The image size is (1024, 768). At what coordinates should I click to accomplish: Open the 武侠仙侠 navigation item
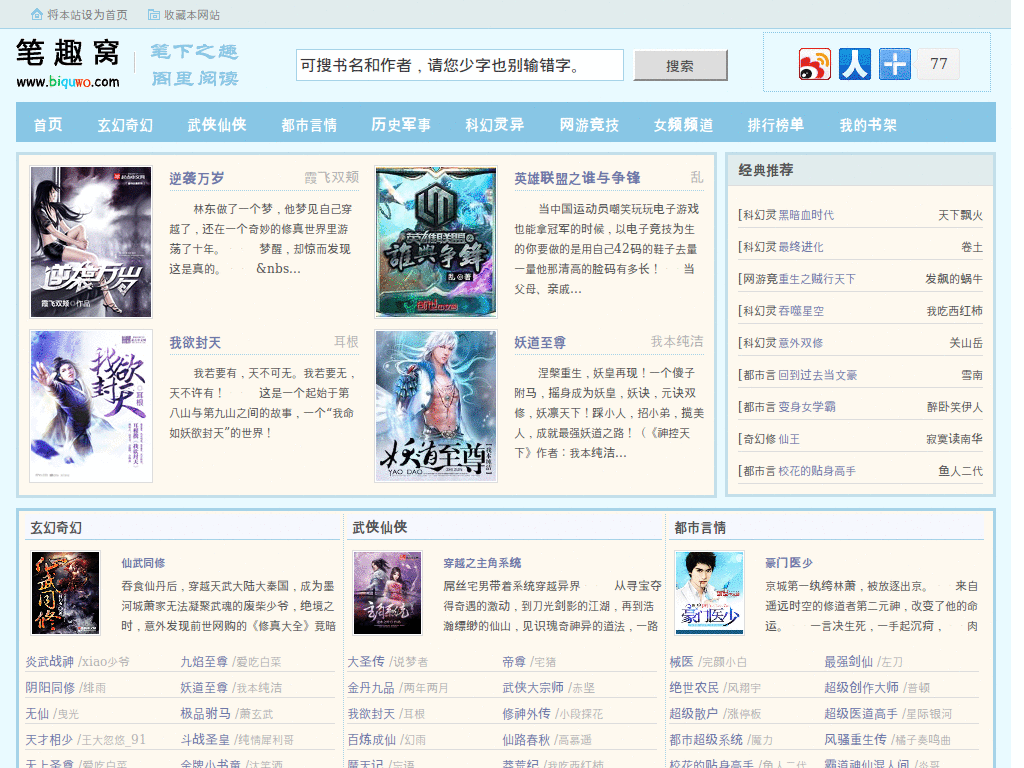tap(217, 125)
